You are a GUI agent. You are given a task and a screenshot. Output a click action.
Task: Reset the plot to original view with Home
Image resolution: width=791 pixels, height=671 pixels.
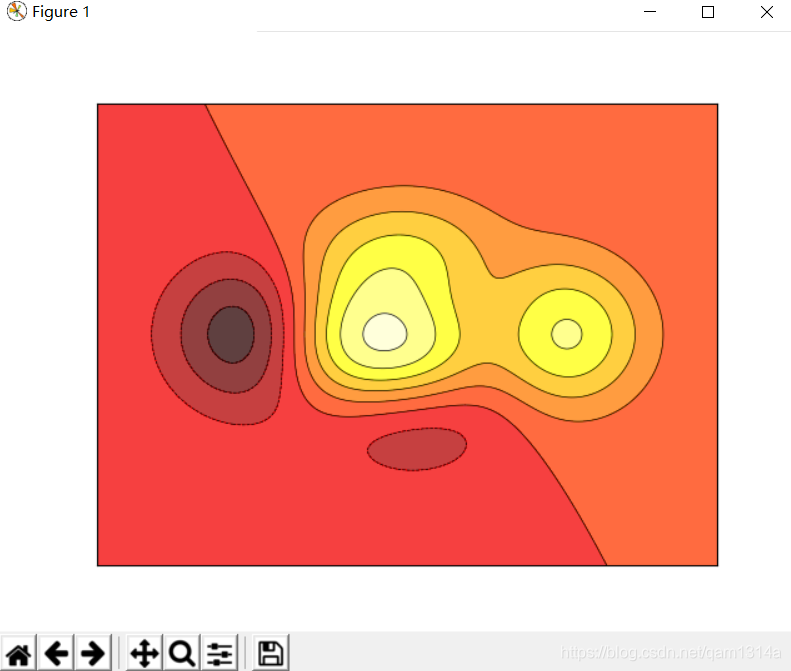coord(19,653)
